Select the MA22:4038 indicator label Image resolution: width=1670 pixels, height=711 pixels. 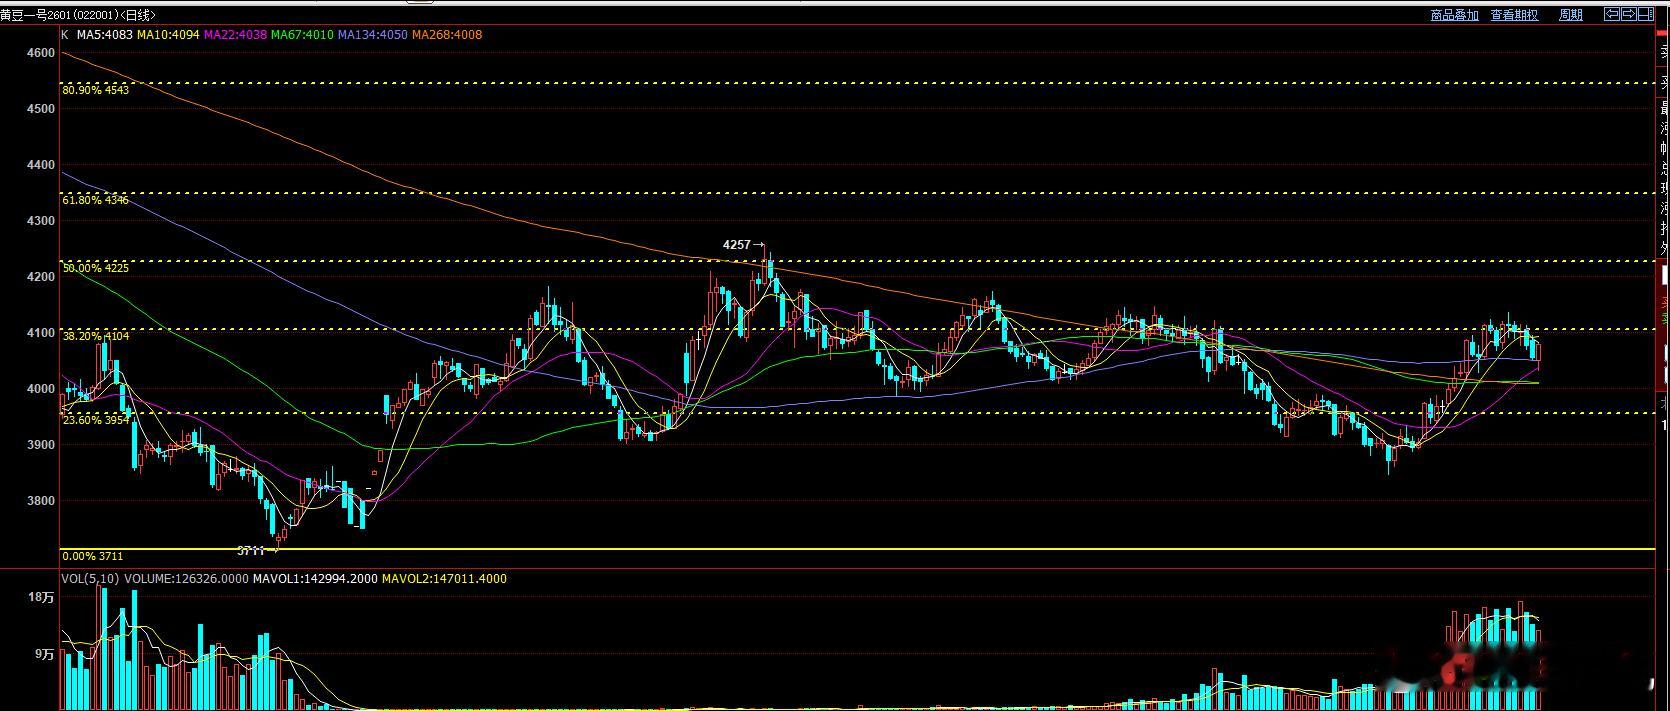point(235,35)
